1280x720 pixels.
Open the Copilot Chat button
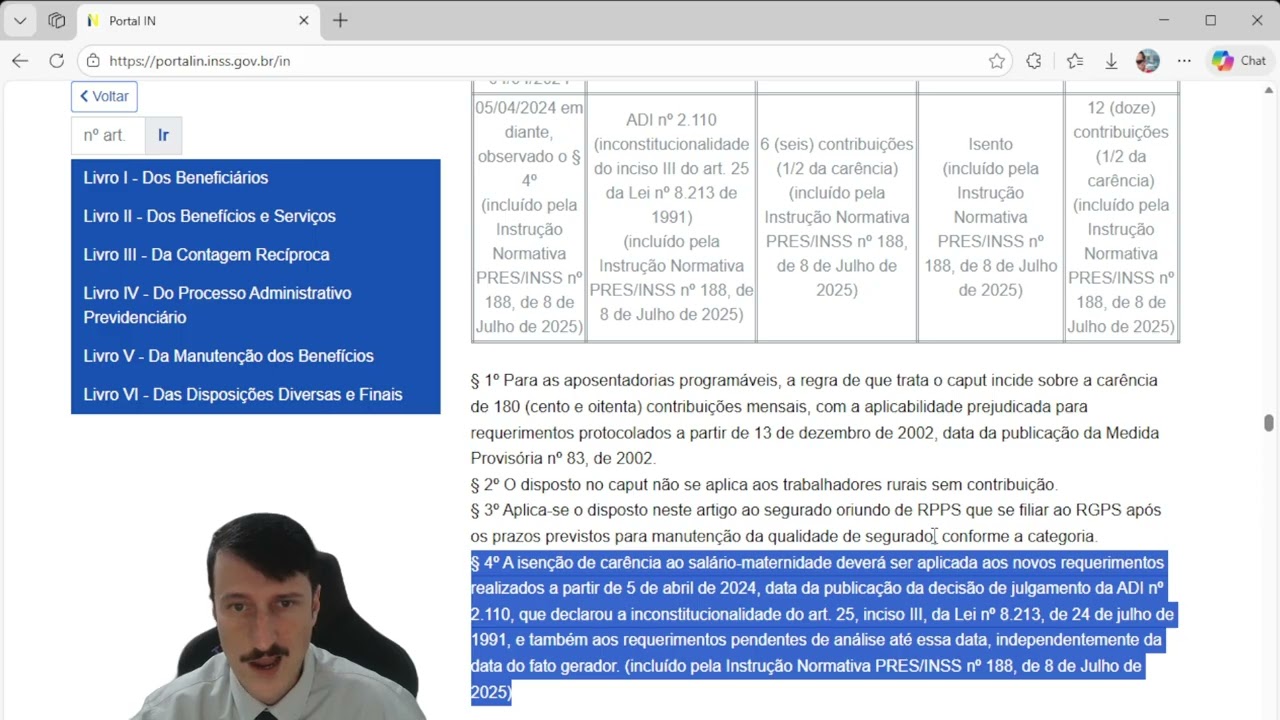click(1239, 61)
